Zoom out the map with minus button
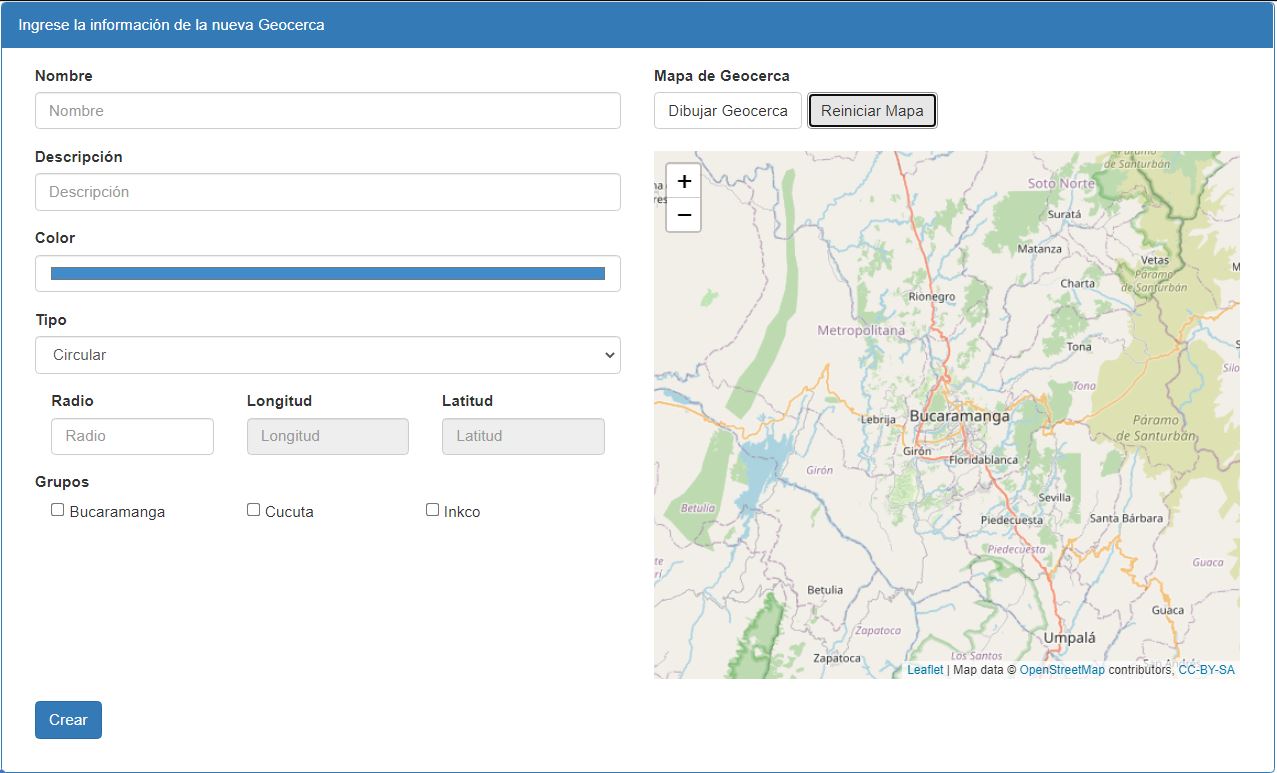1277x773 pixels. 684,215
